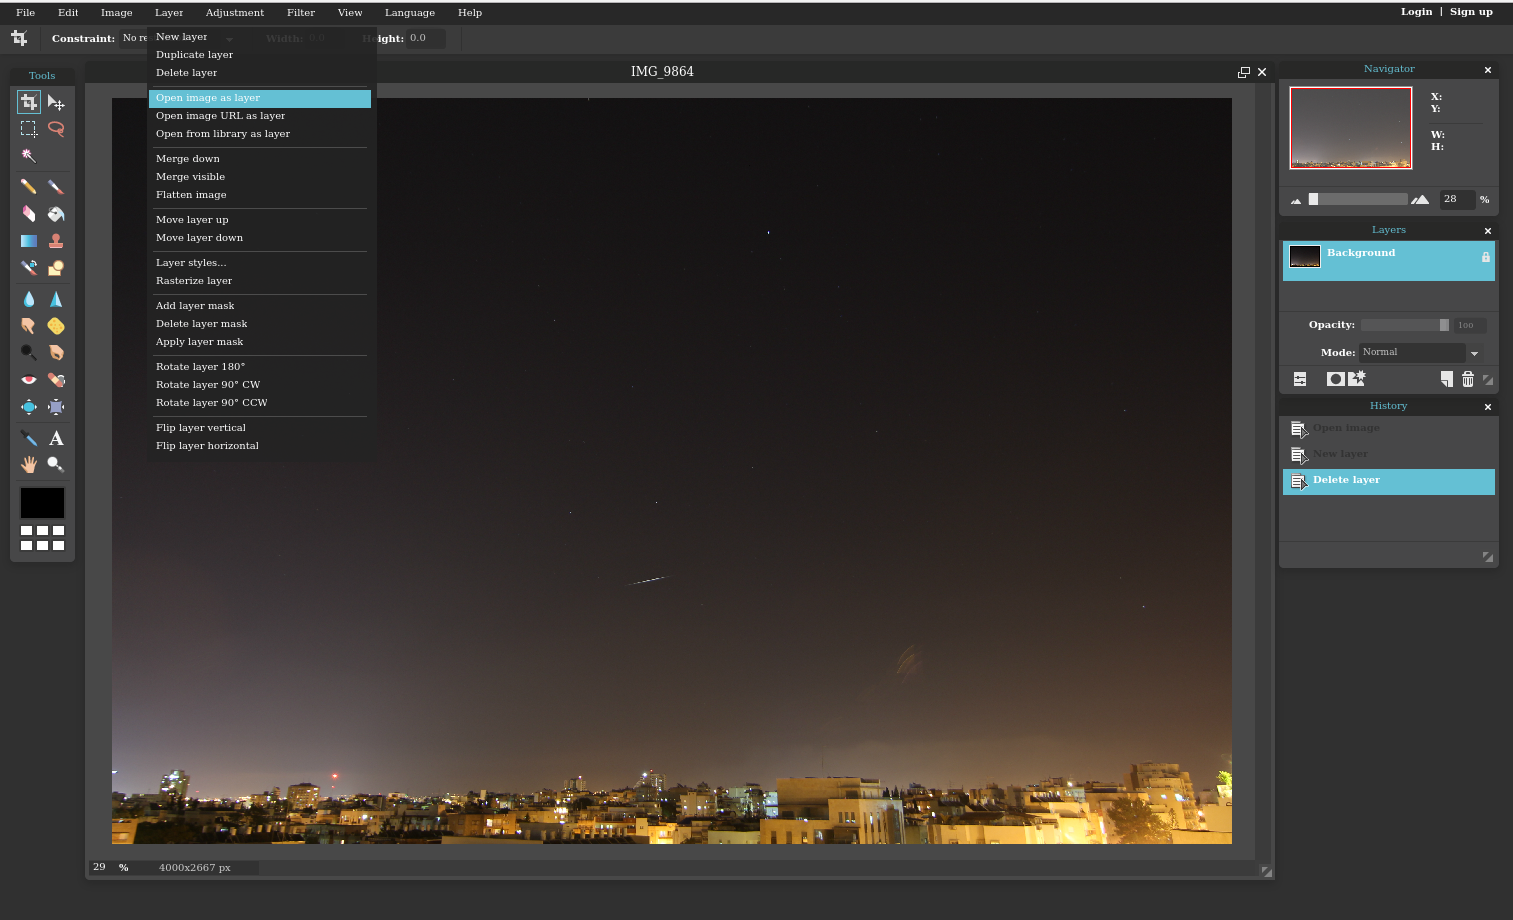Select the Zoom magnifier tool
The image size is (1513, 920).
click(56, 465)
